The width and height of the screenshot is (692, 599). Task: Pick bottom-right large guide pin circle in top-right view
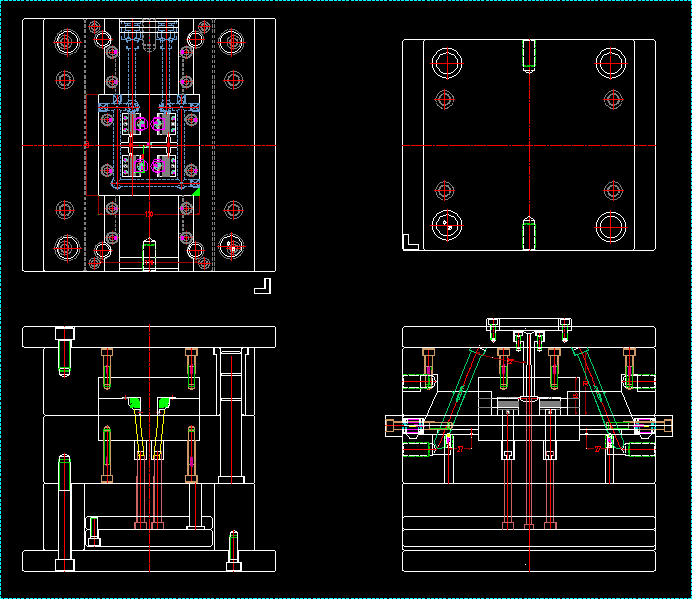point(611,227)
